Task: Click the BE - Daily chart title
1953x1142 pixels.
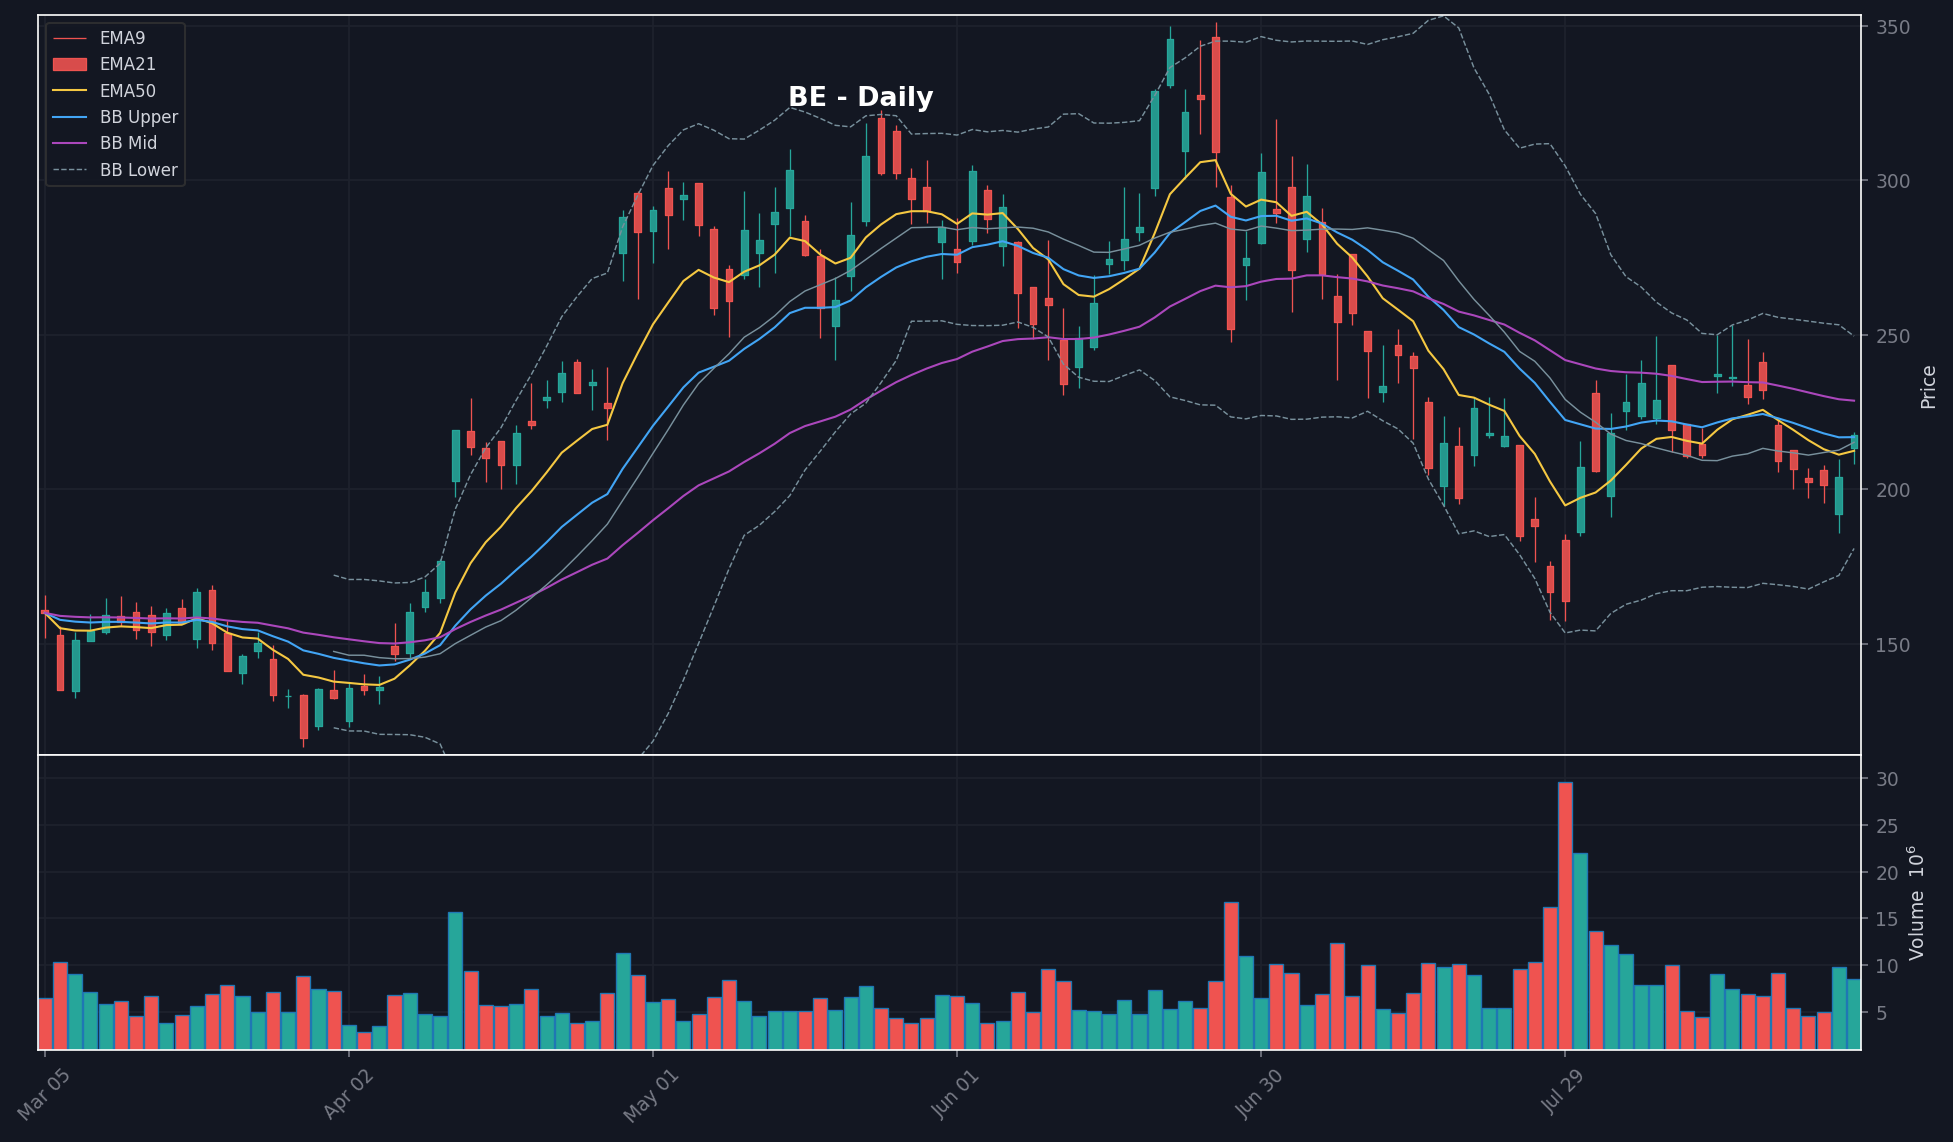Action: 860,97
